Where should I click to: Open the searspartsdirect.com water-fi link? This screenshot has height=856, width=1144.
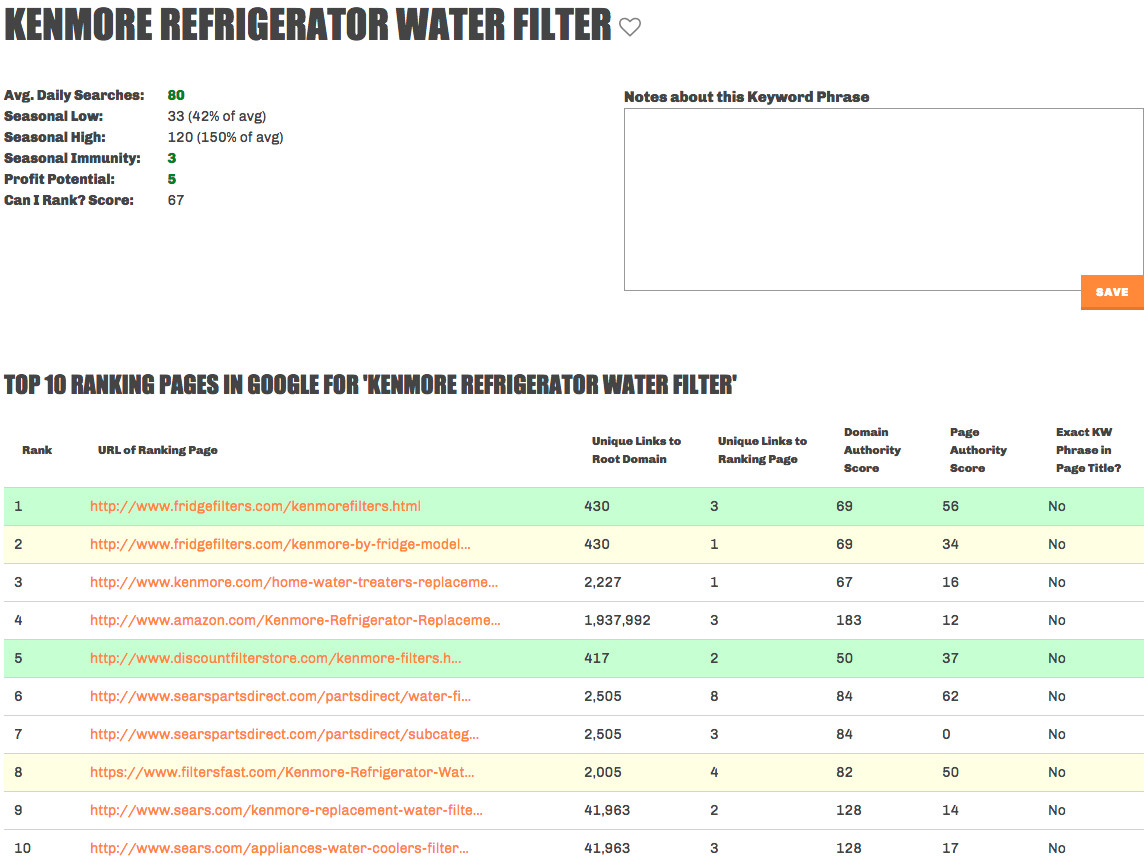pyautogui.click(x=280, y=696)
